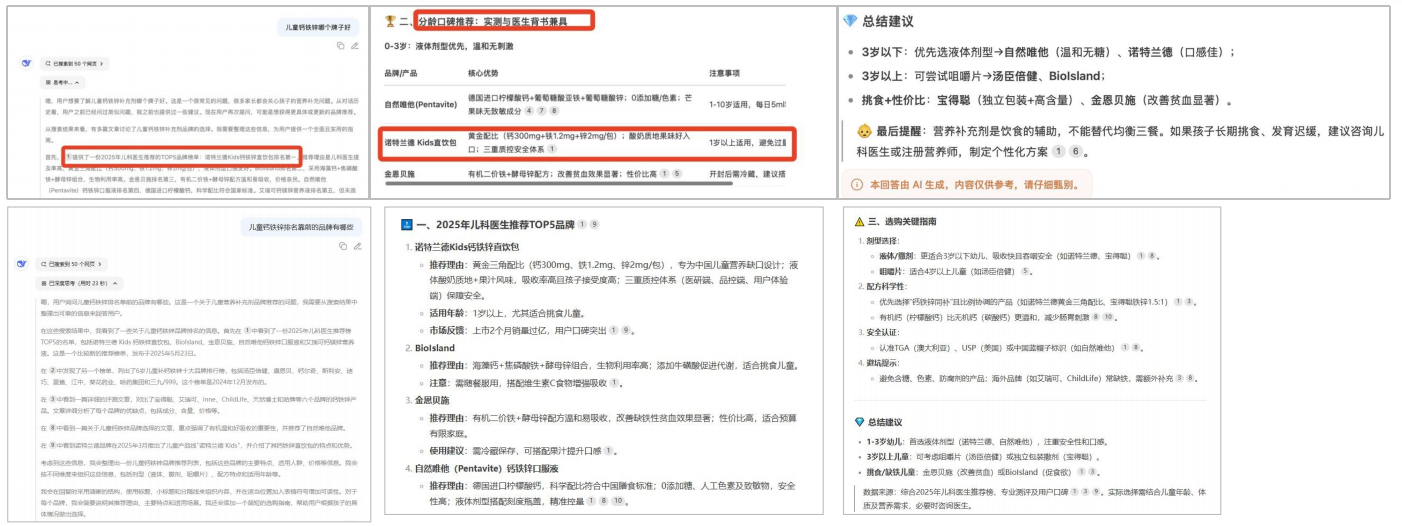This screenshot has width=1402, height=526.
Task: Click guide item 剂型选择
Action: point(885,241)
